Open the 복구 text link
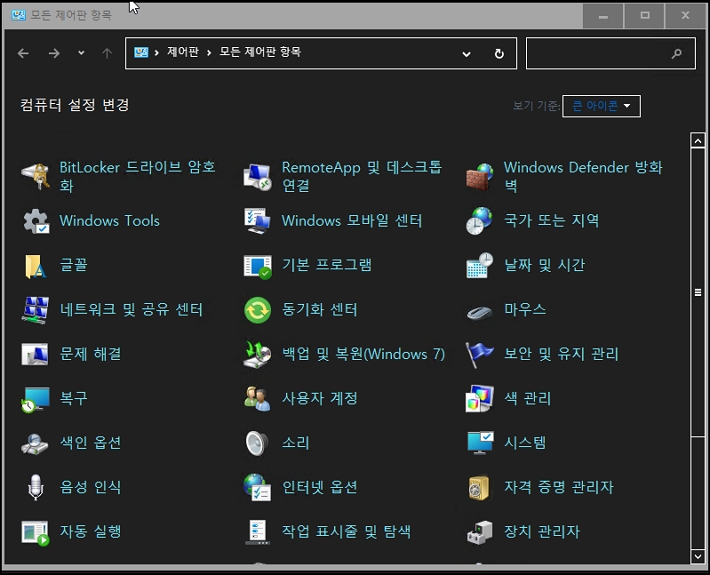The width and height of the screenshot is (710, 575). click(x=73, y=398)
